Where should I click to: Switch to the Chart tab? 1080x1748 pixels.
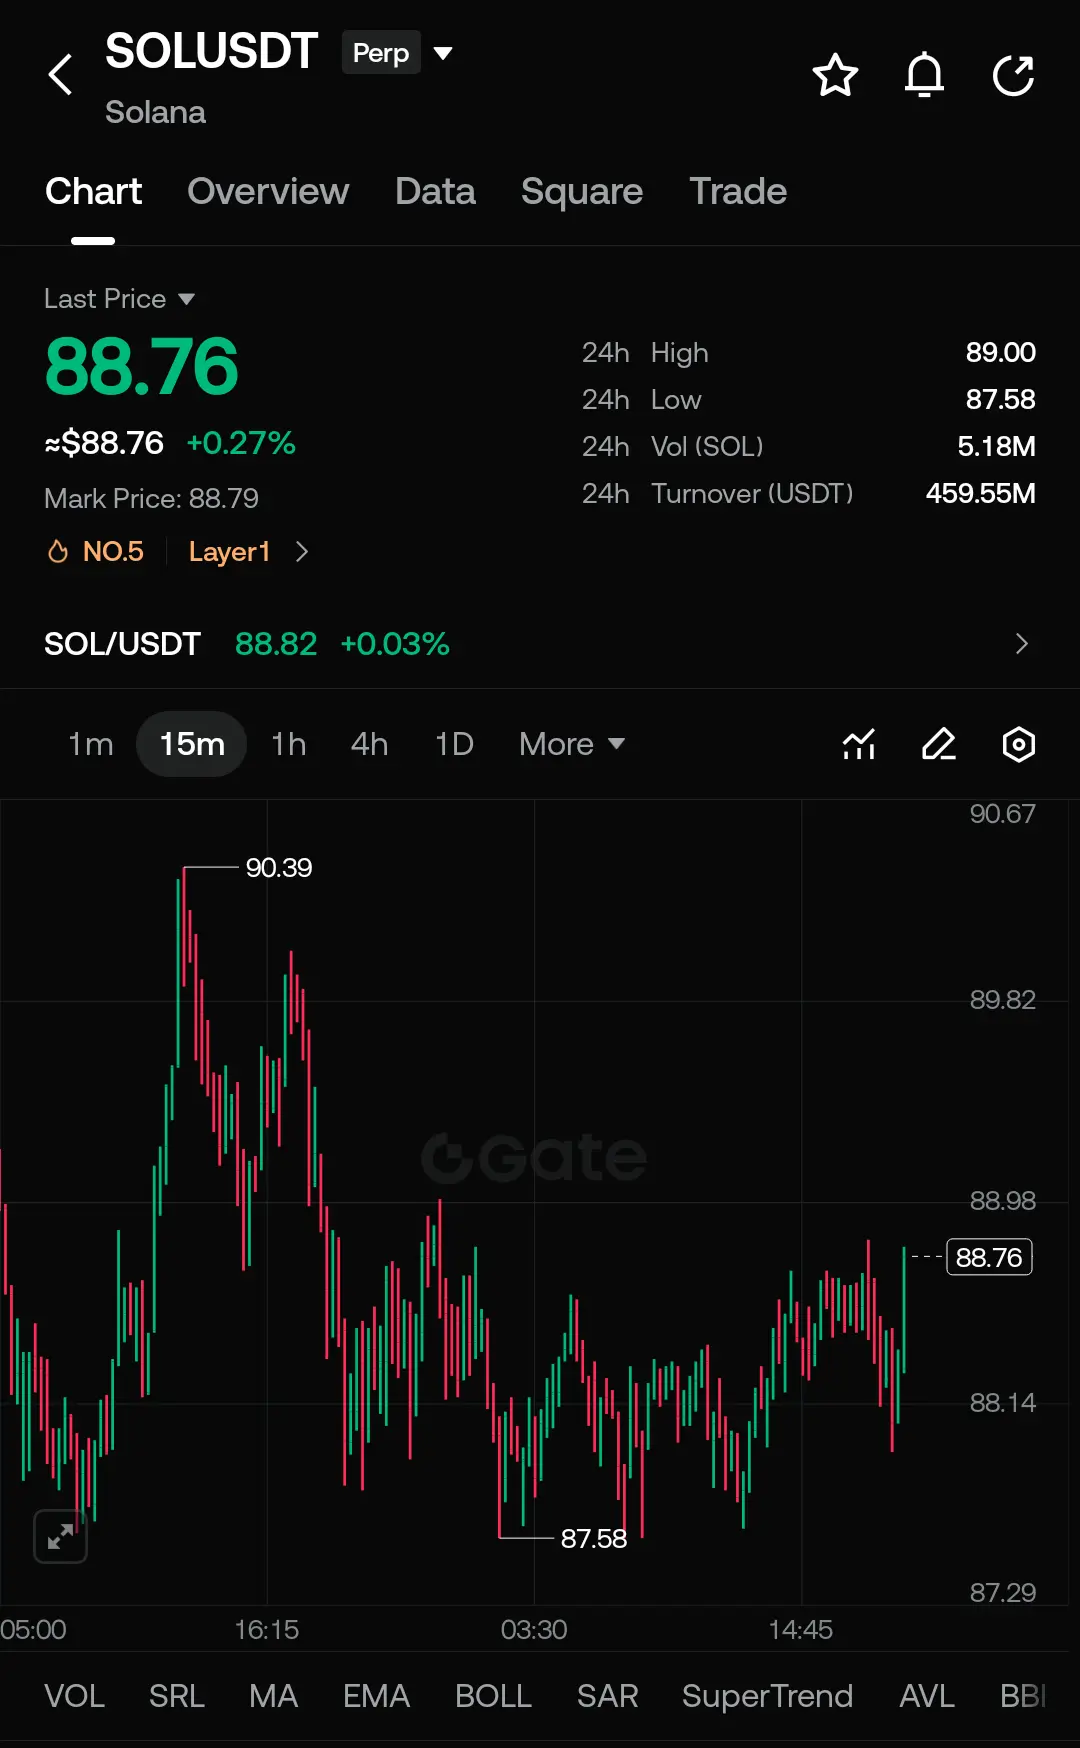[94, 191]
